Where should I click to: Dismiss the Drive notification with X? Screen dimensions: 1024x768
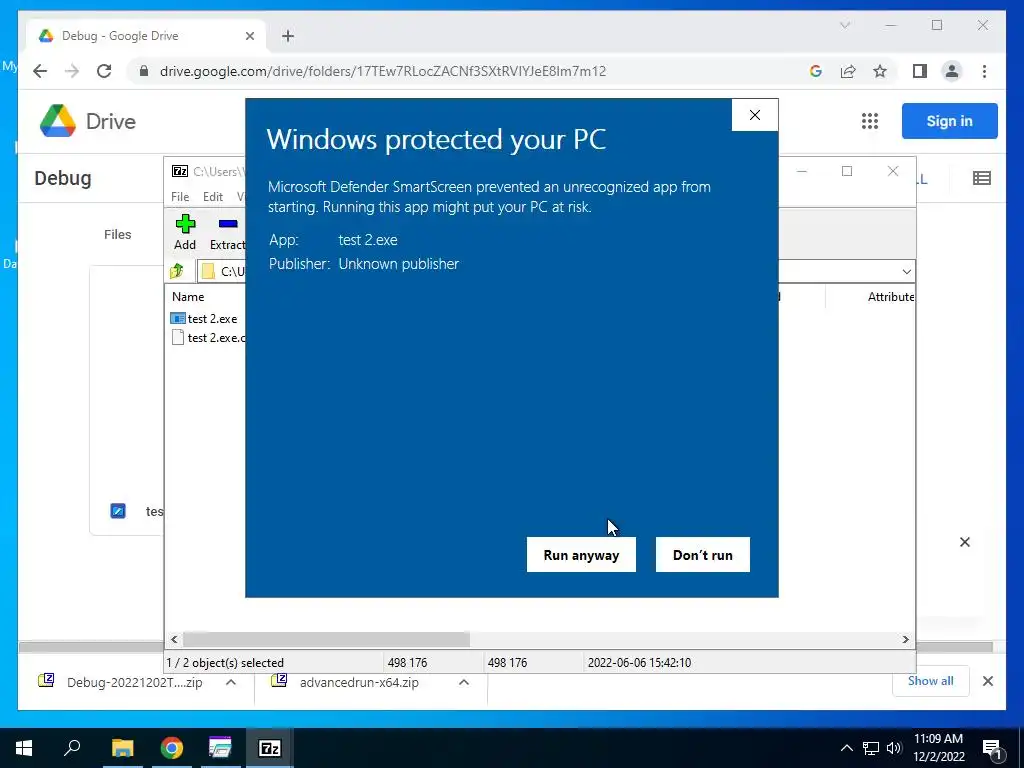[x=965, y=542]
